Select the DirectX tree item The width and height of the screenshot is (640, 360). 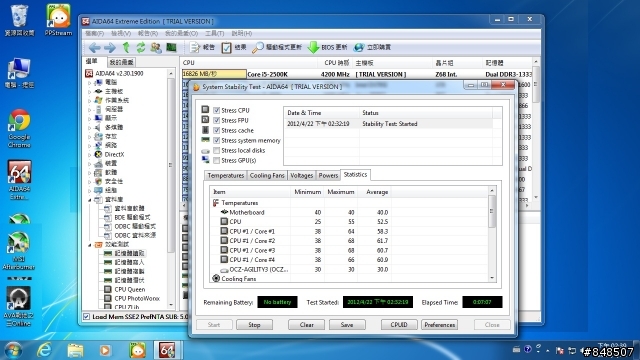pyautogui.click(x=114, y=154)
